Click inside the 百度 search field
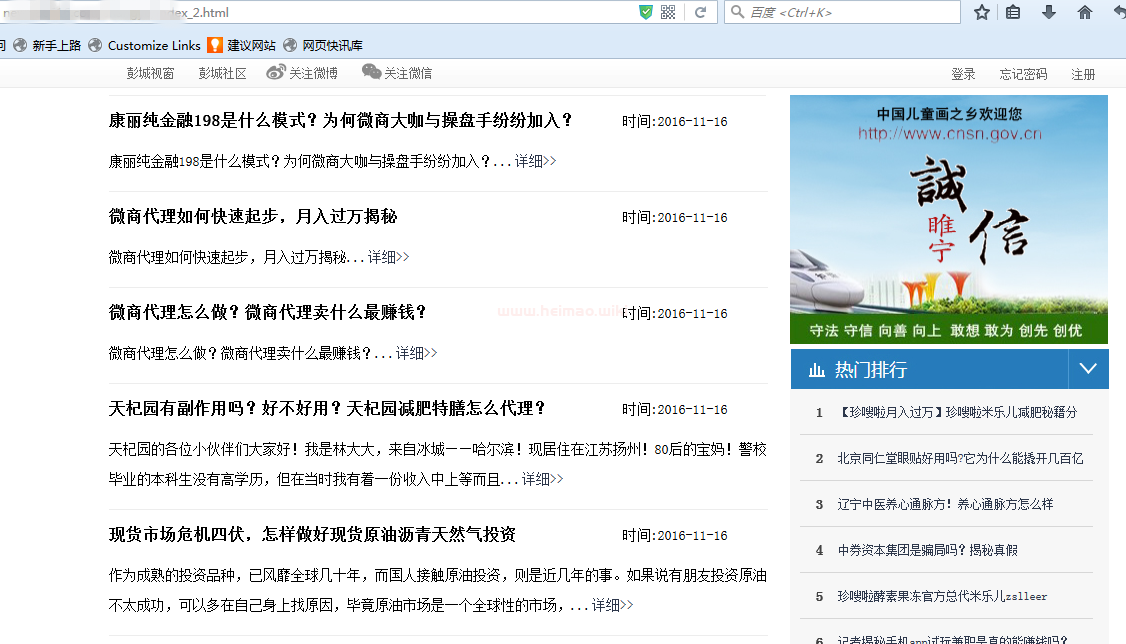 pos(850,12)
